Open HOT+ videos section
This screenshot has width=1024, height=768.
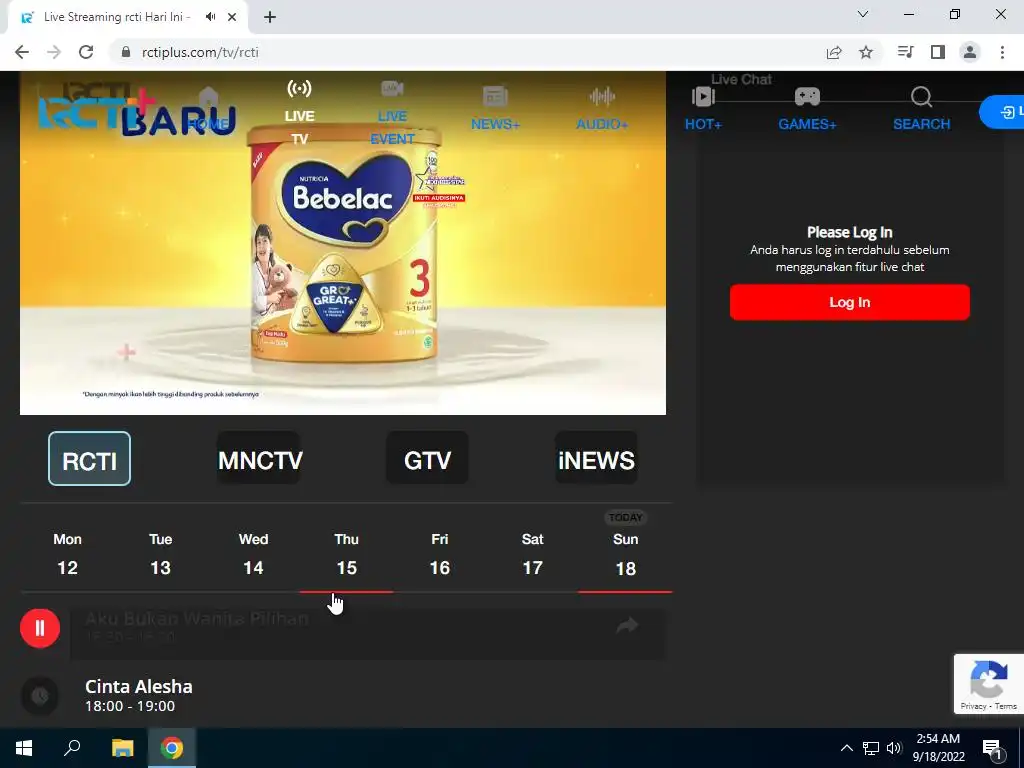click(x=703, y=108)
